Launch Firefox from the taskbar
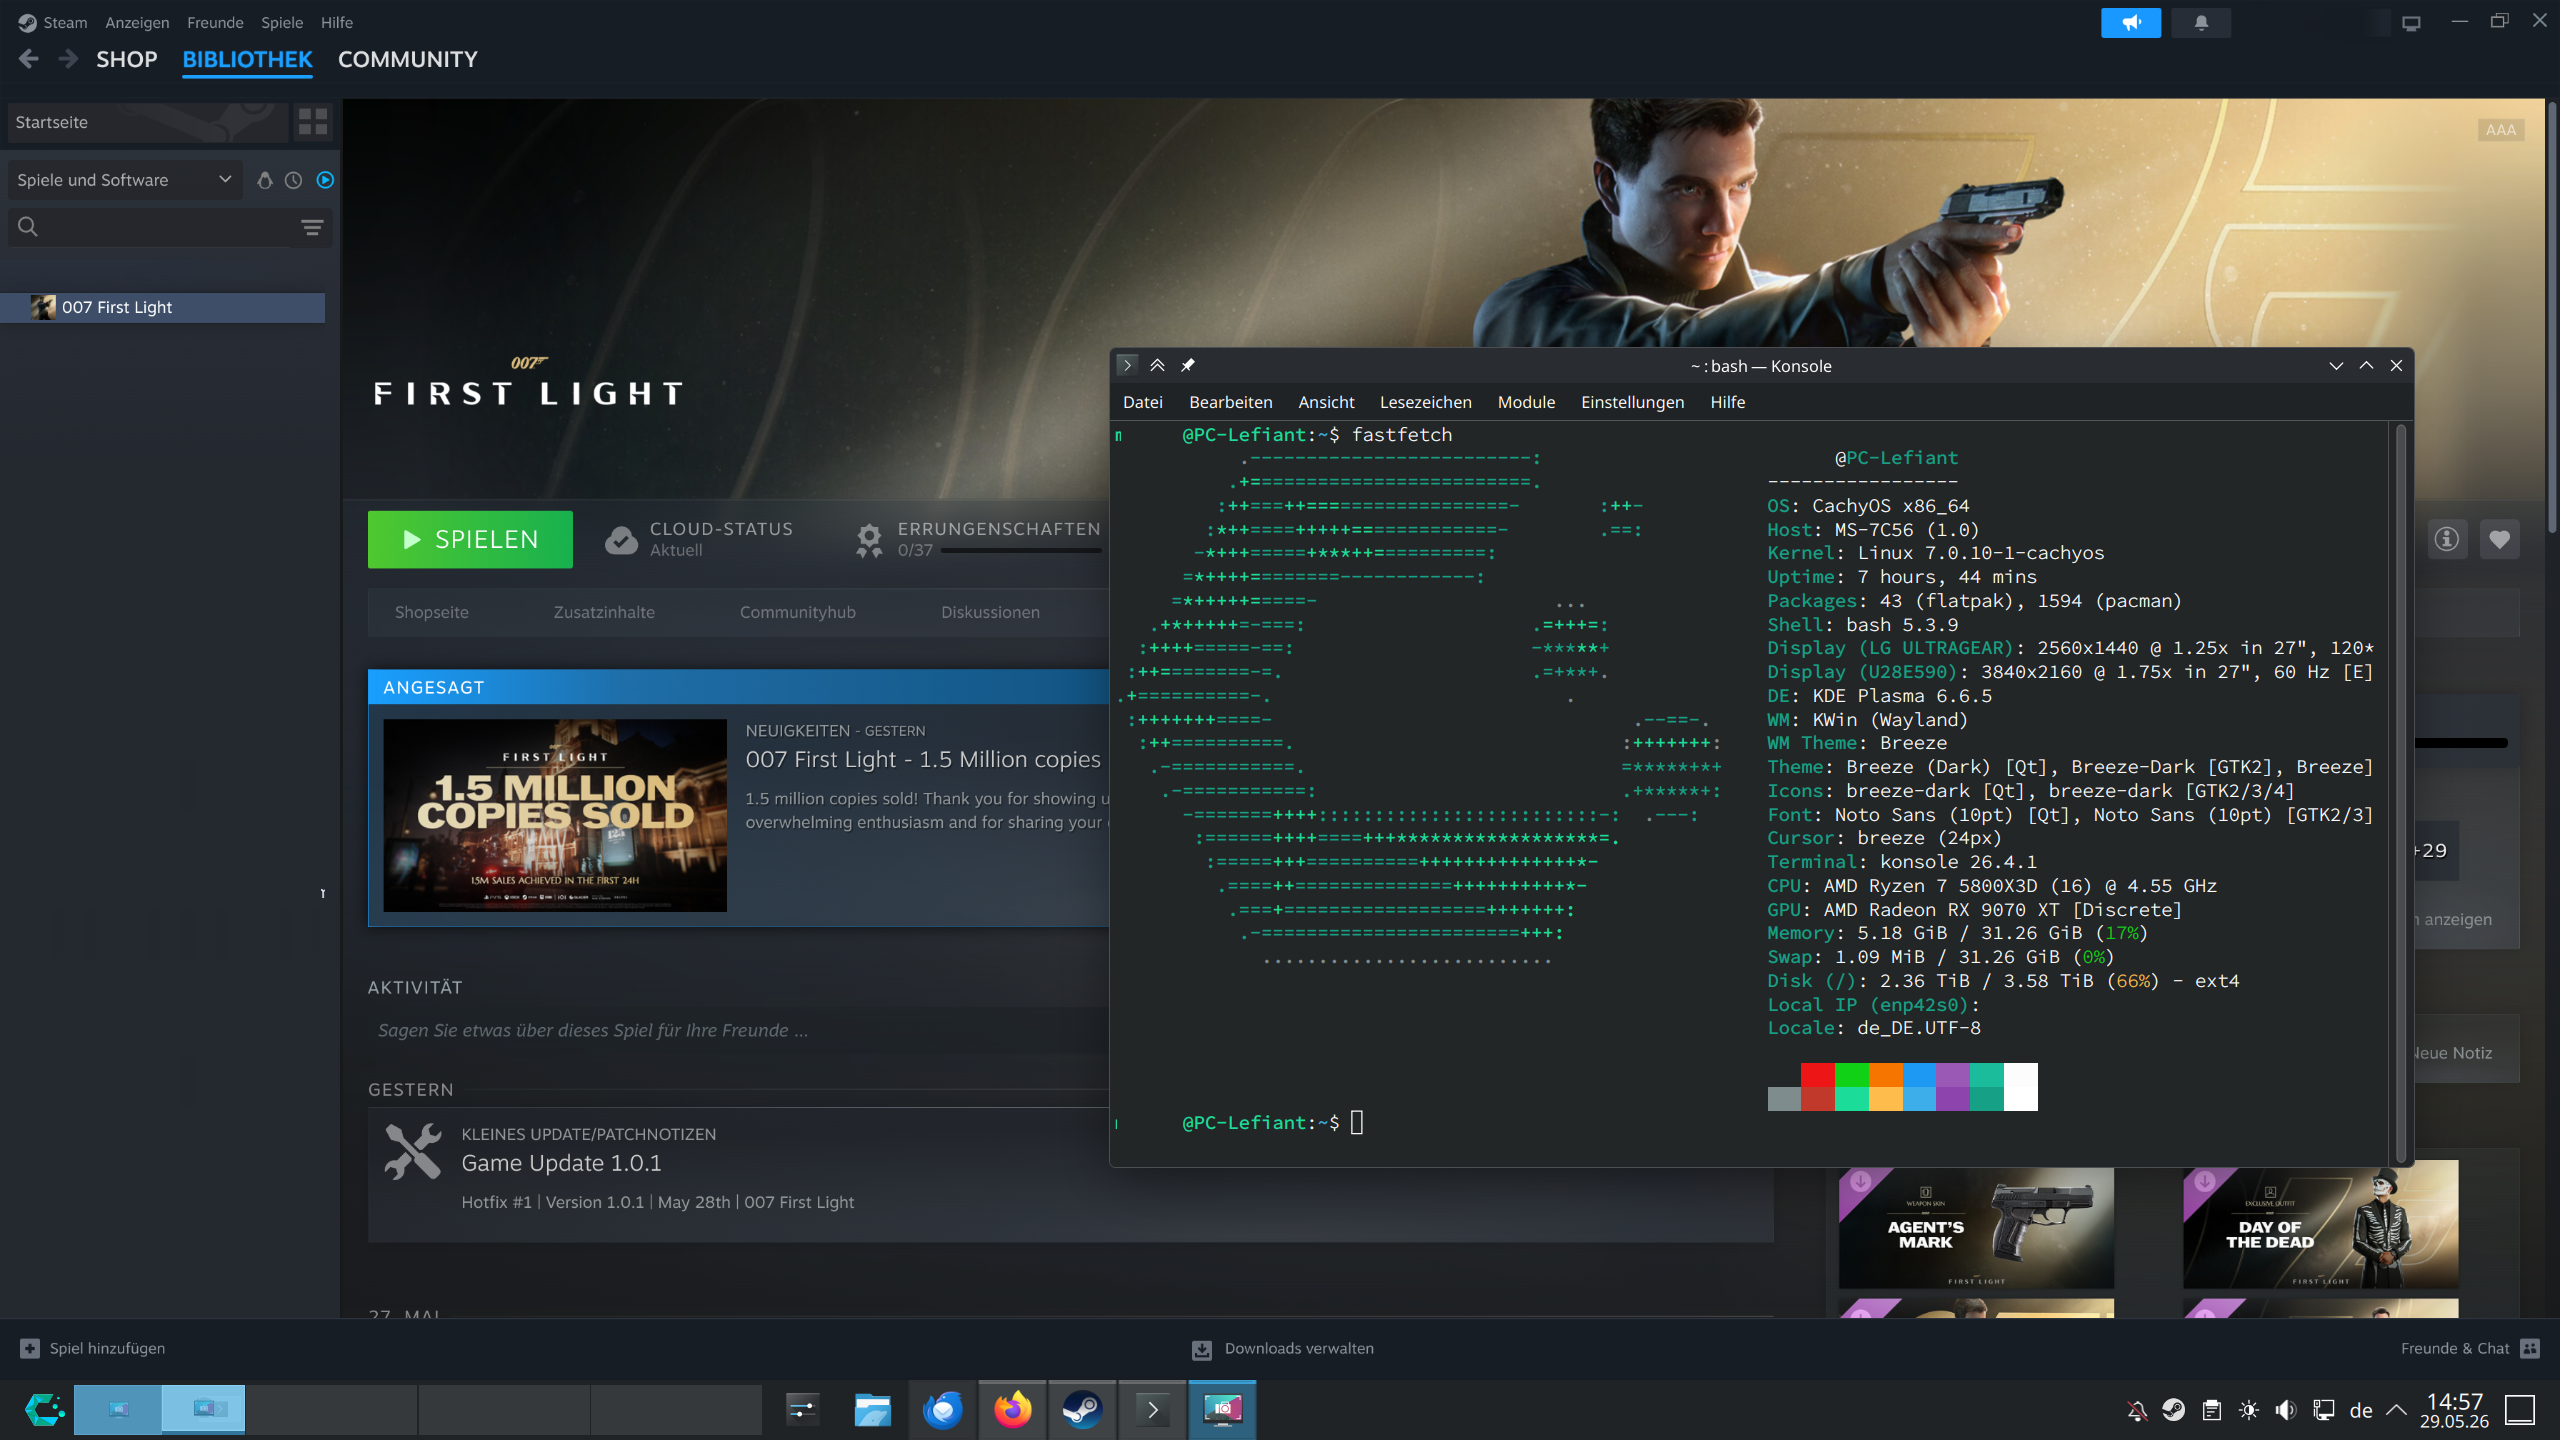The width and height of the screenshot is (2560, 1440). pyautogui.click(x=1012, y=1410)
